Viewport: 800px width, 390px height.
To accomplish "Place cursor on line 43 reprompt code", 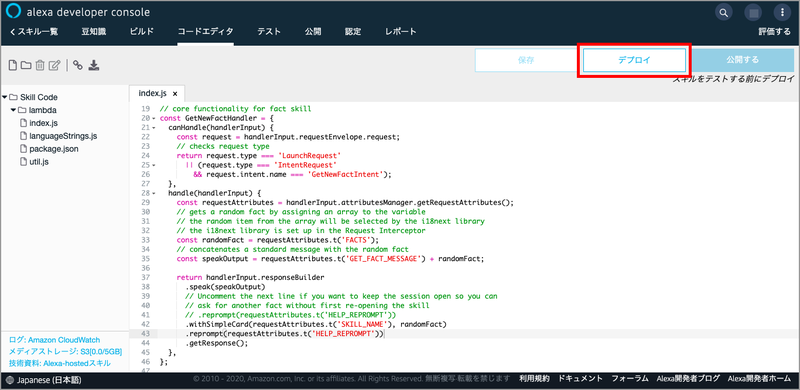I will tap(284, 334).
